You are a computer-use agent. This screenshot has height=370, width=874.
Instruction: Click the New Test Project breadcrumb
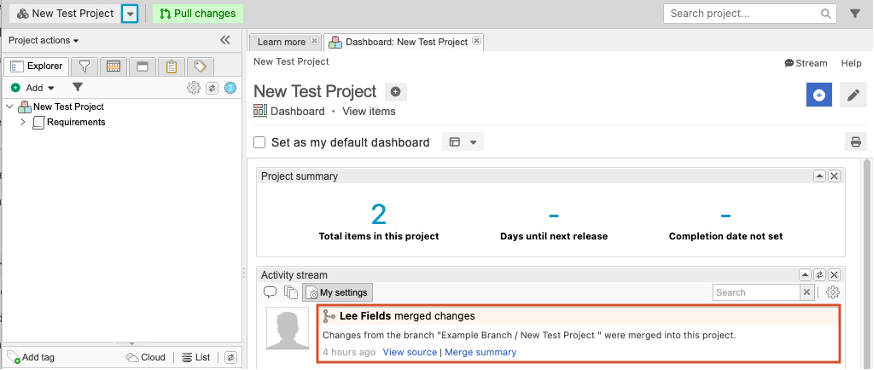coord(291,62)
